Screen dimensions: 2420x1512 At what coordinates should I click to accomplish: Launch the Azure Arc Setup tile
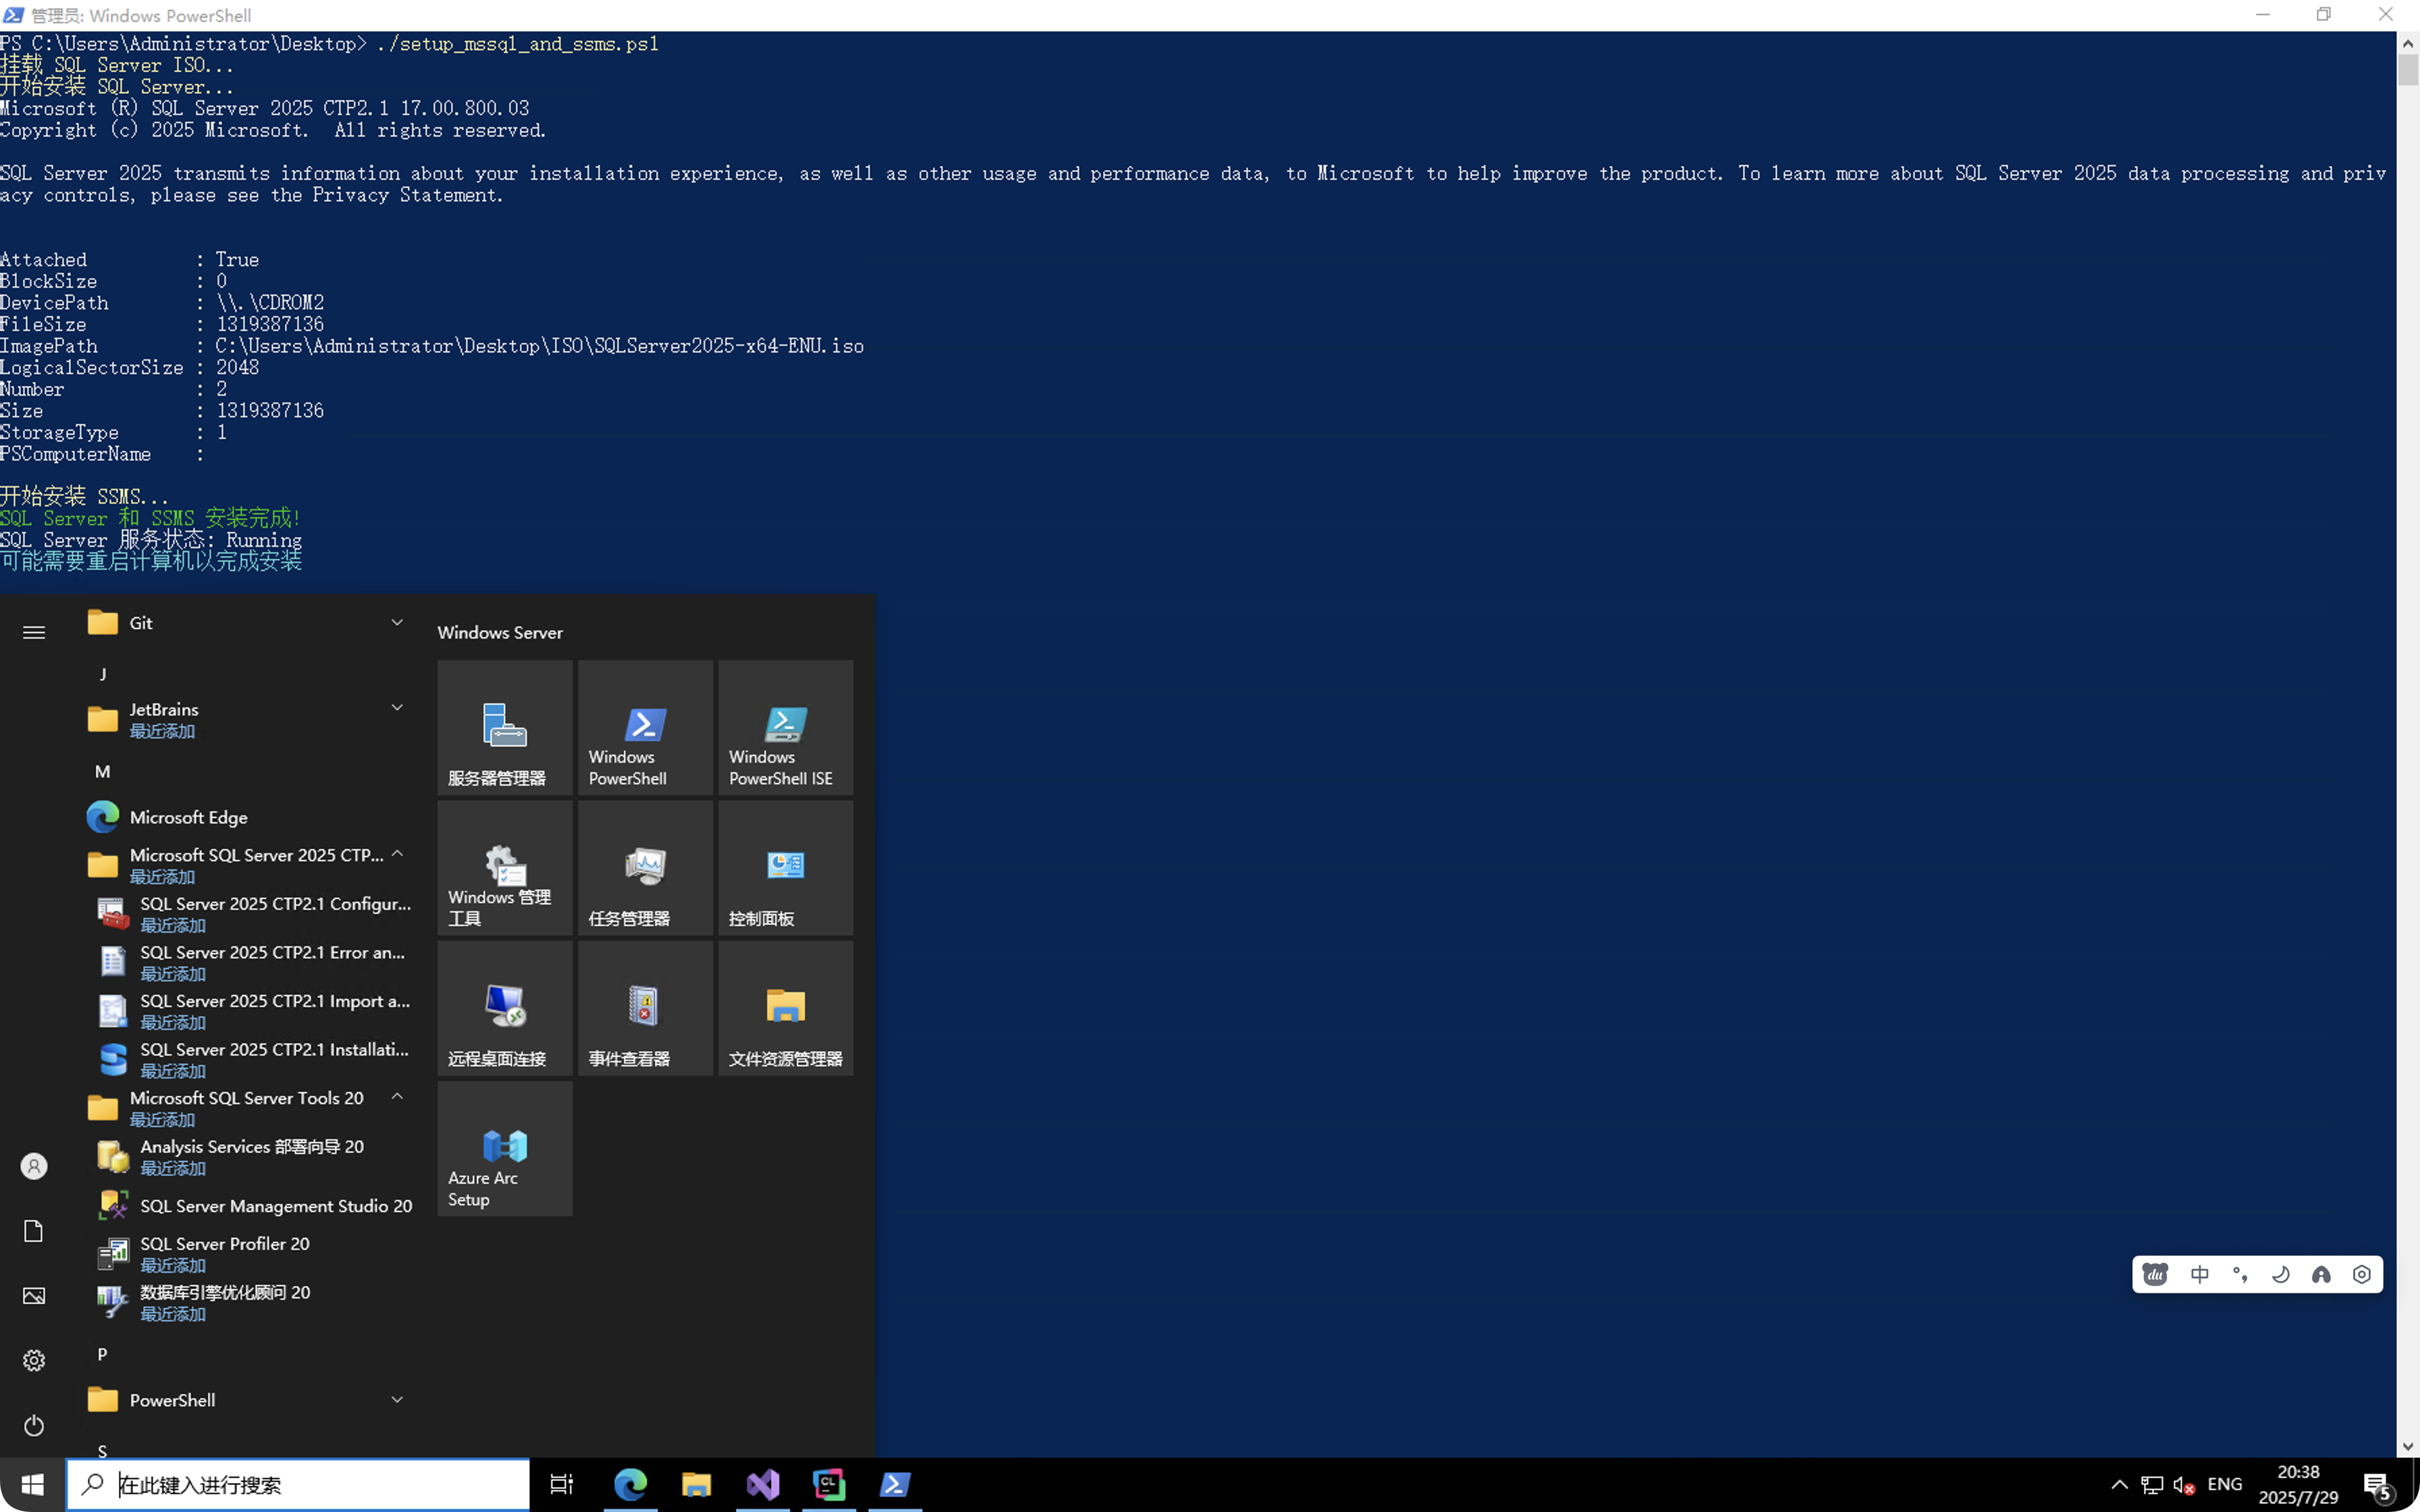(x=504, y=1148)
